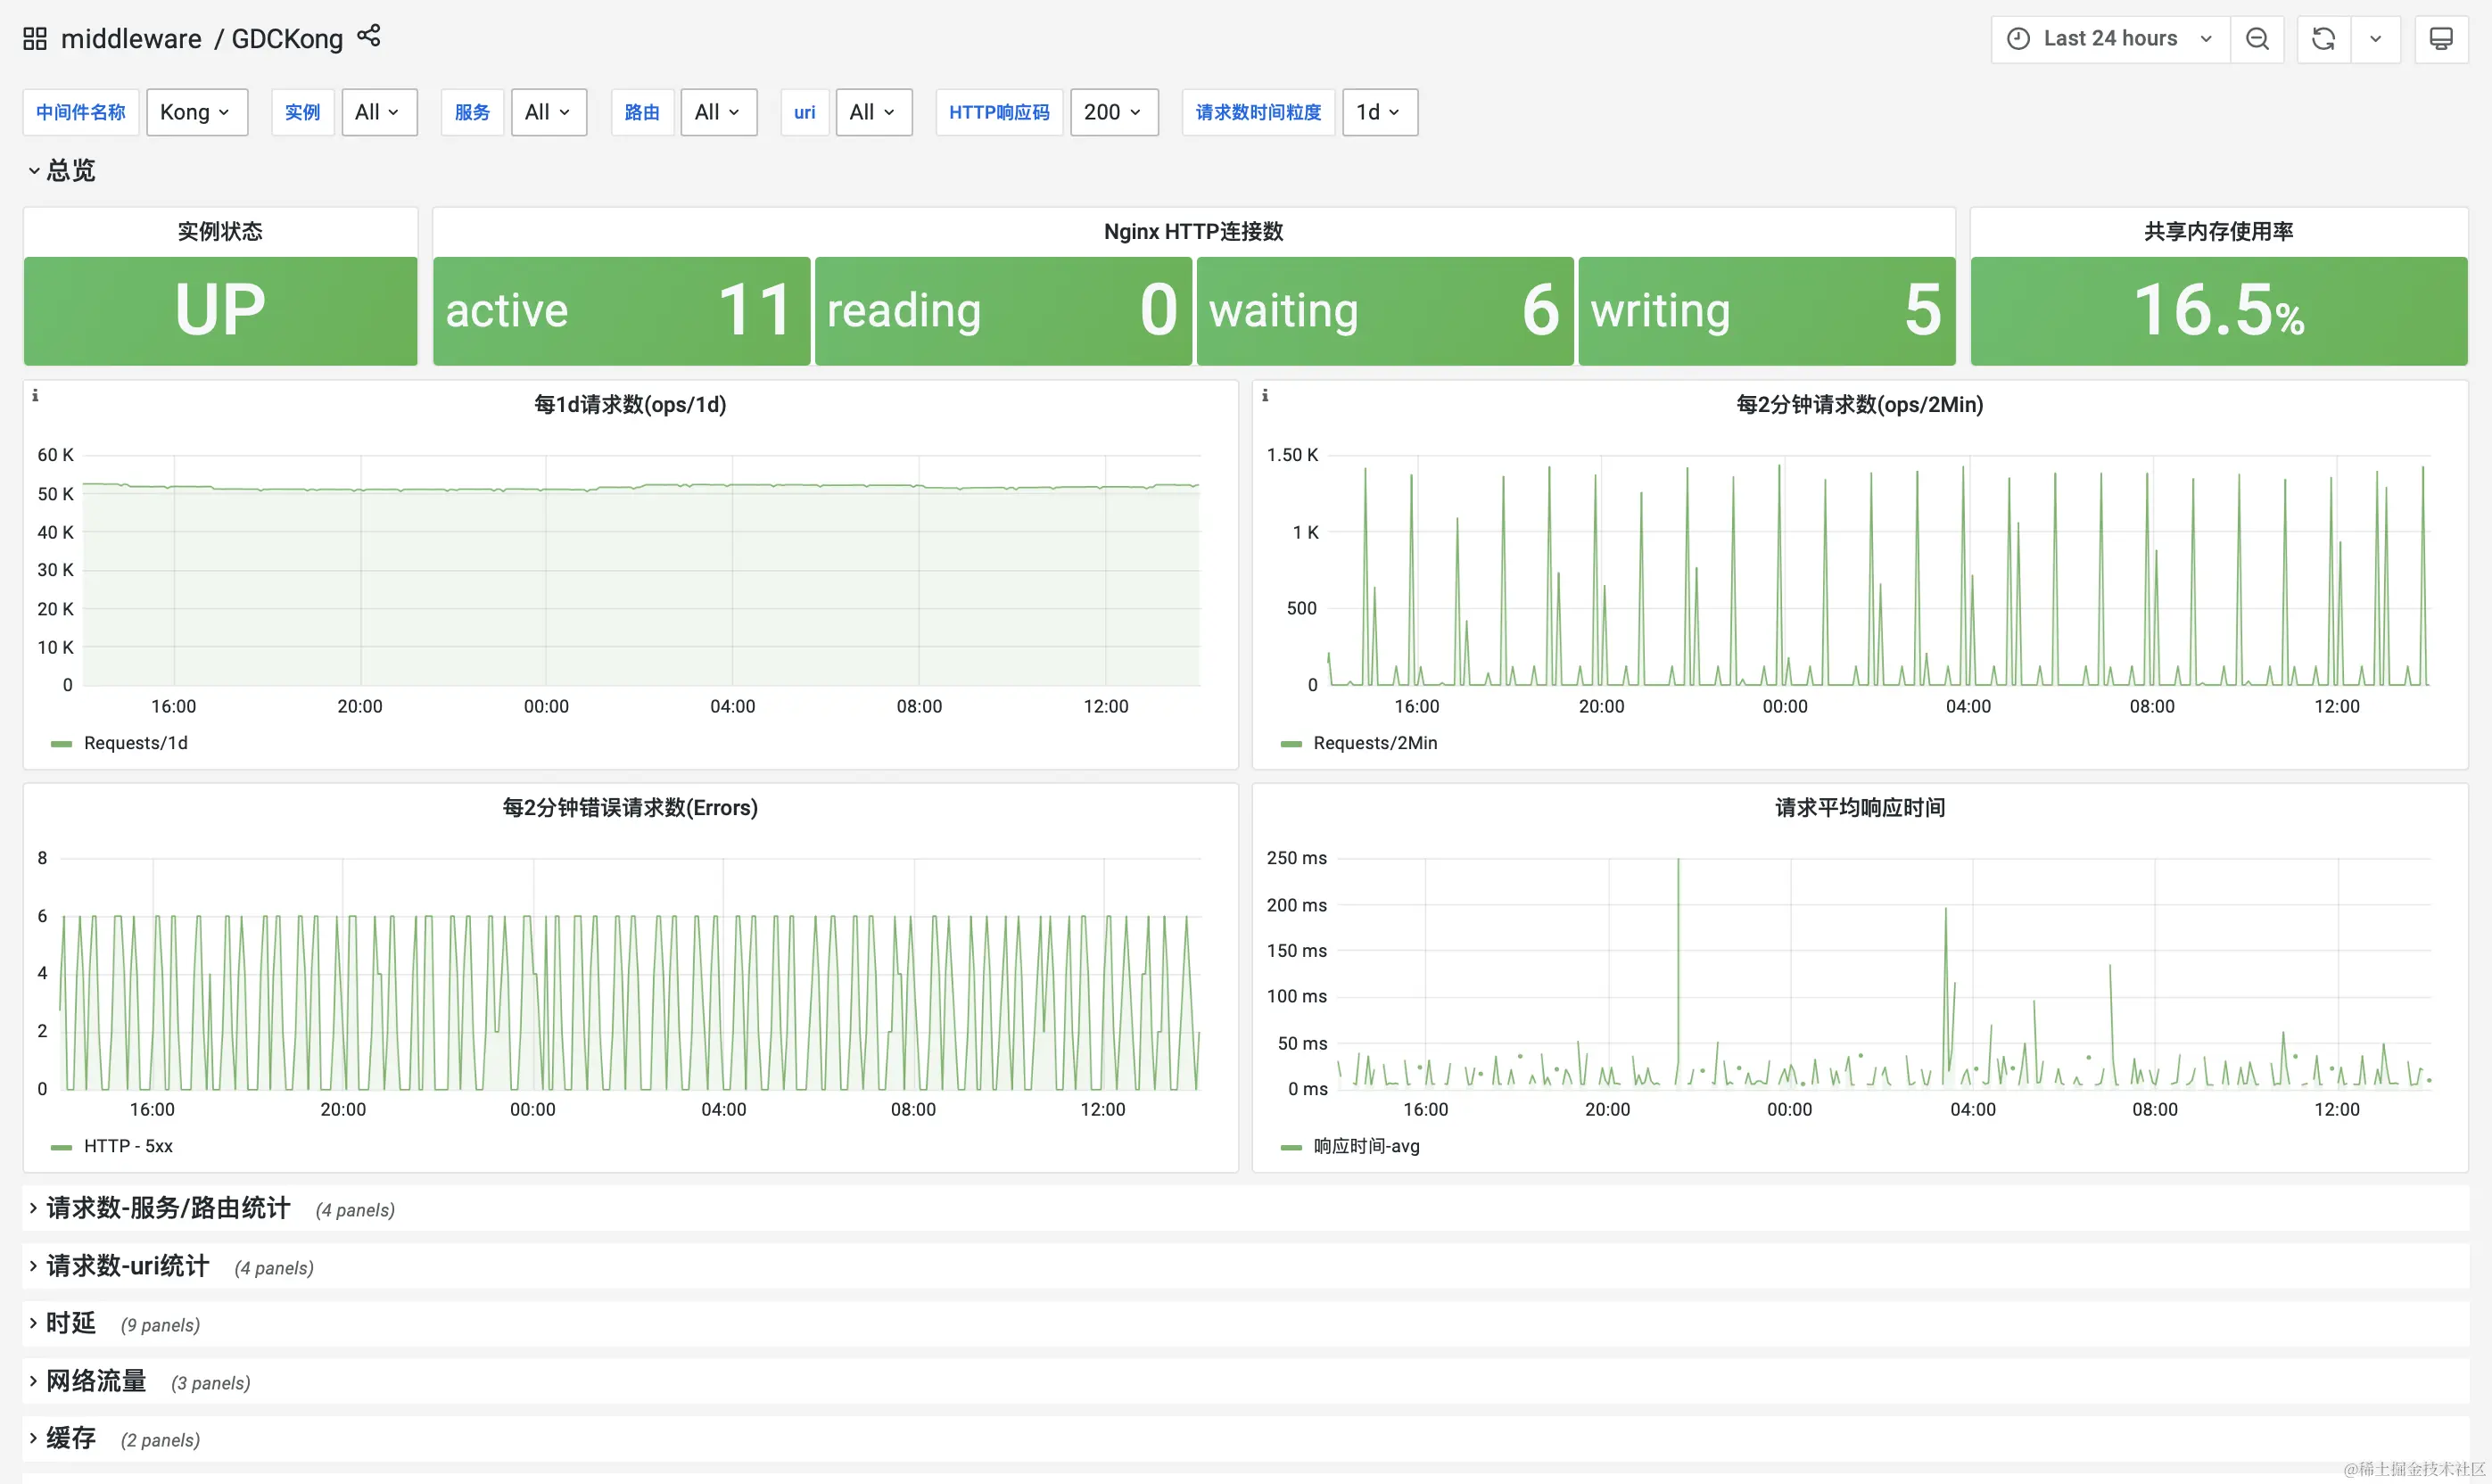Image resolution: width=2492 pixels, height=1484 pixels.
Task: Click the clock icon in time picker
Action: click(2019, 39)
